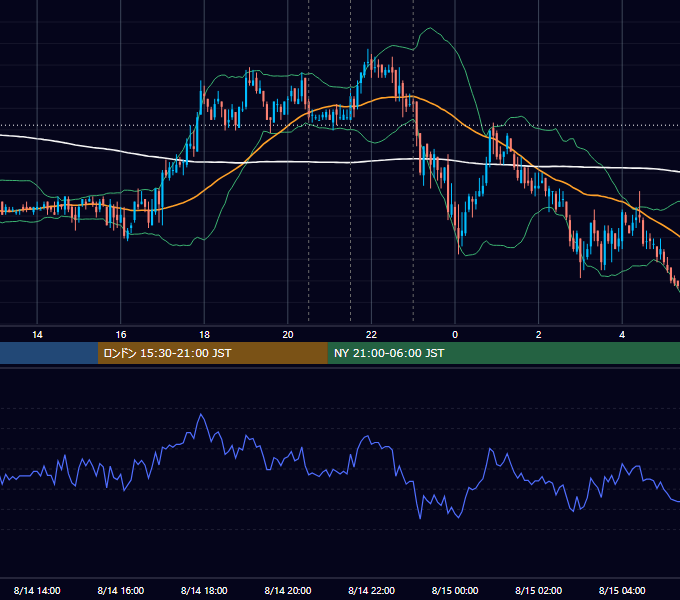Click the 4 hour axis label

tap(622, 335)
